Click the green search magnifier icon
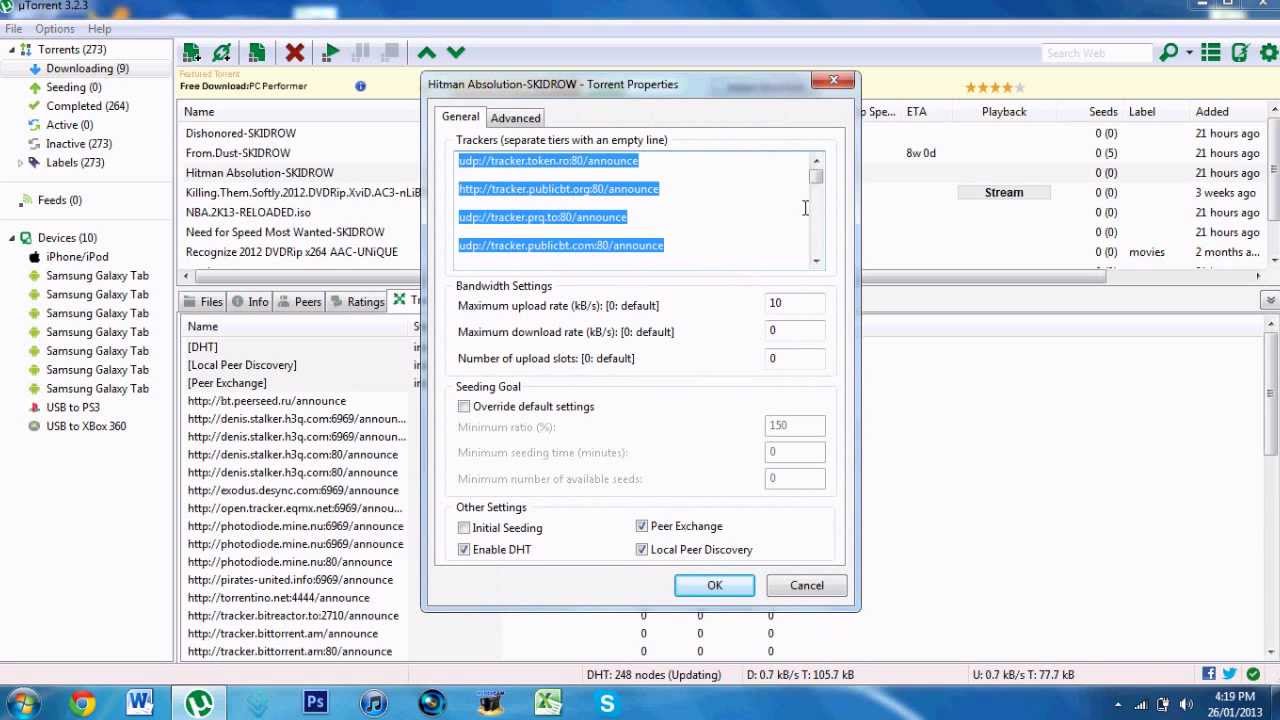The height and width of the screenshot is (720, 1280). 1168,53
